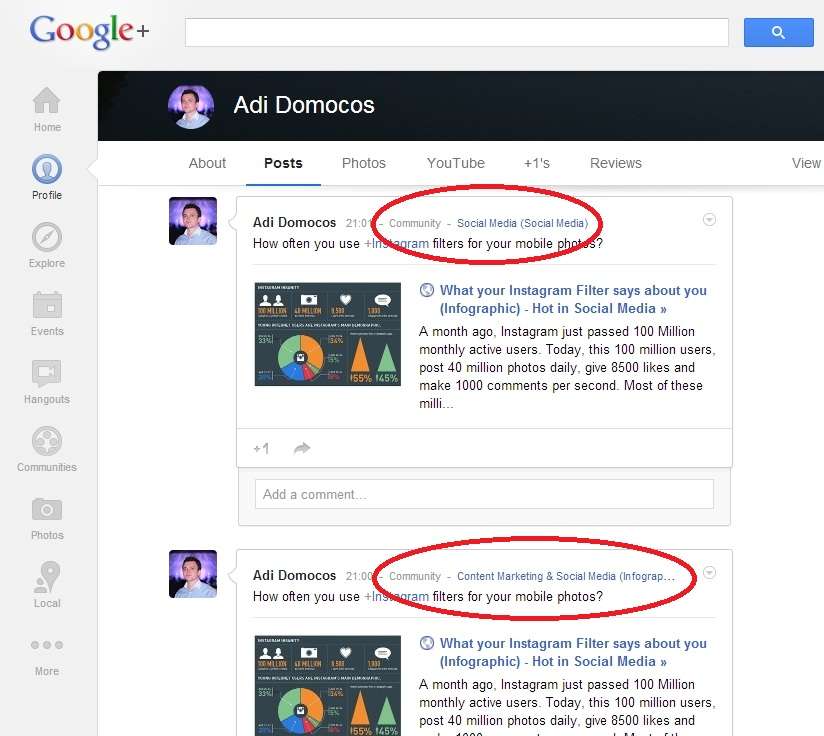824x736 pixels.
Task: Open Communities in the sidebar
Action: click(x=47, y=449)
